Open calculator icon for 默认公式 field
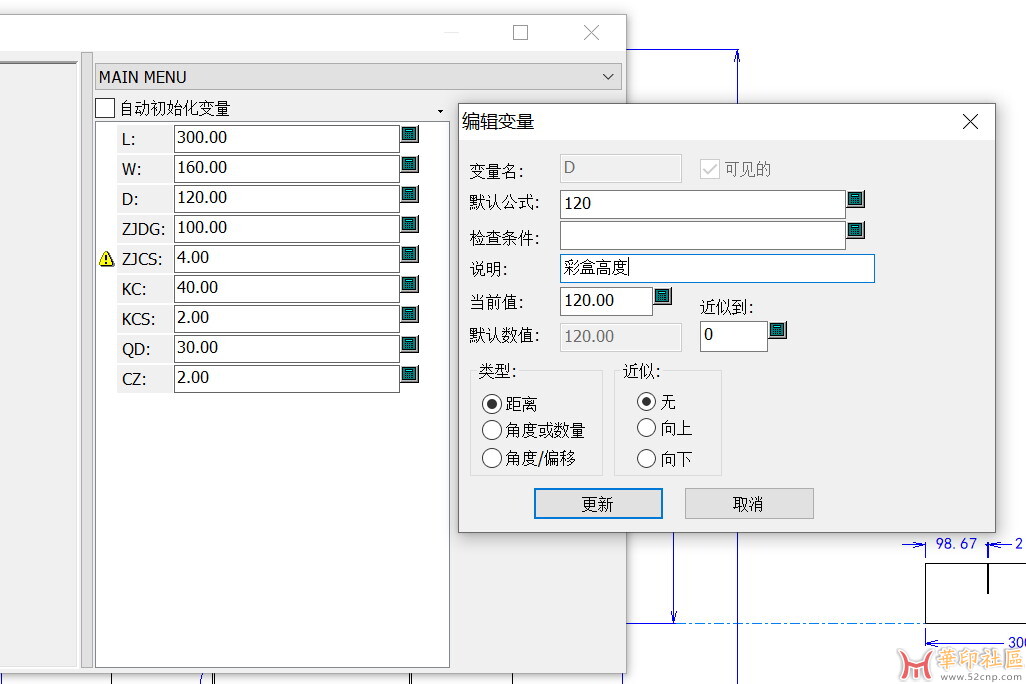This screenshot has width=1026, height=684. tap(855, 200)
